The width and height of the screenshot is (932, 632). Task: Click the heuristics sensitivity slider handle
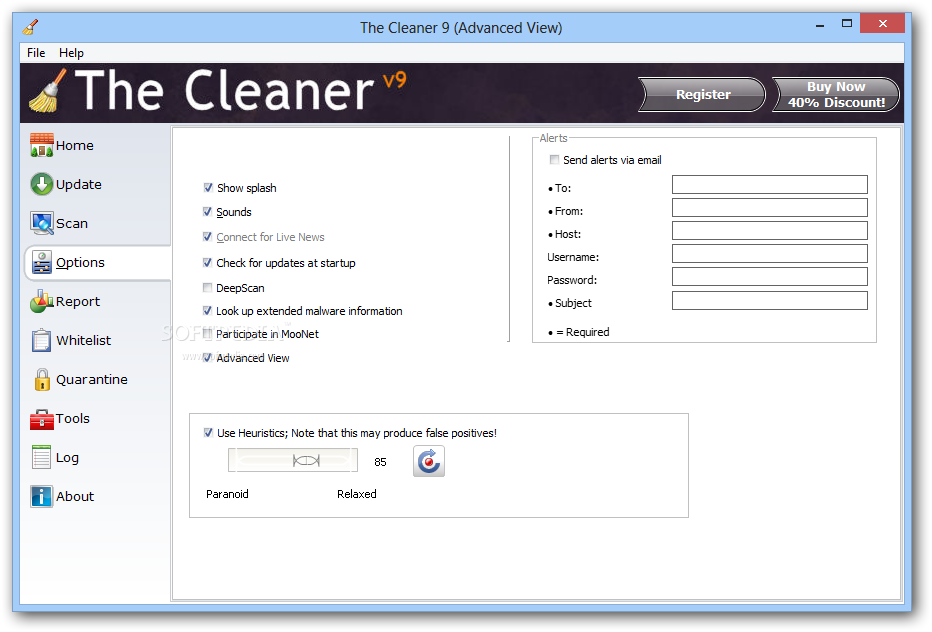click(x=306, y=461)
